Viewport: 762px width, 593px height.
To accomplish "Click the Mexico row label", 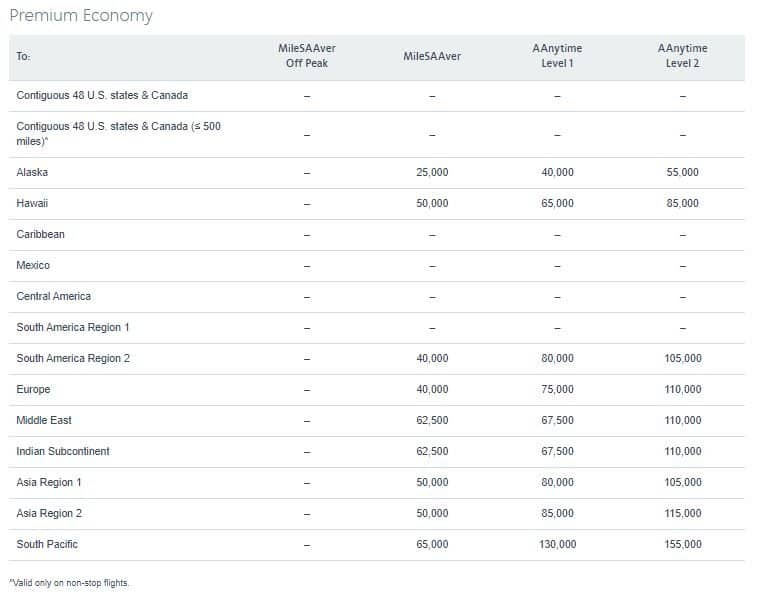I will coord(33,265).
